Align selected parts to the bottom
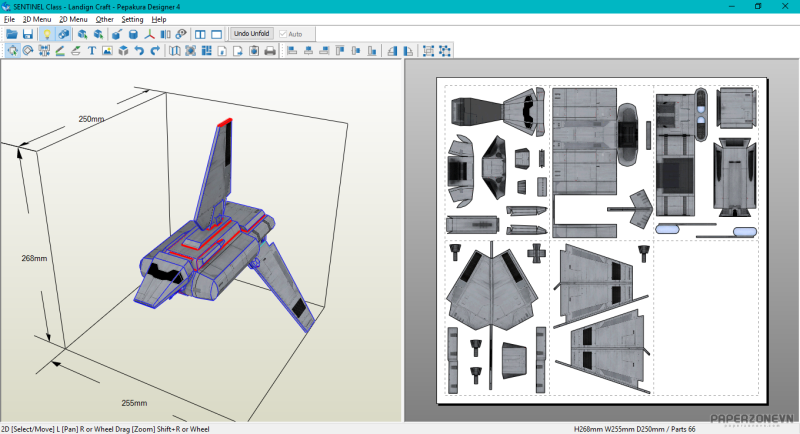Viewport: 800px width, 434px height. 372,50
